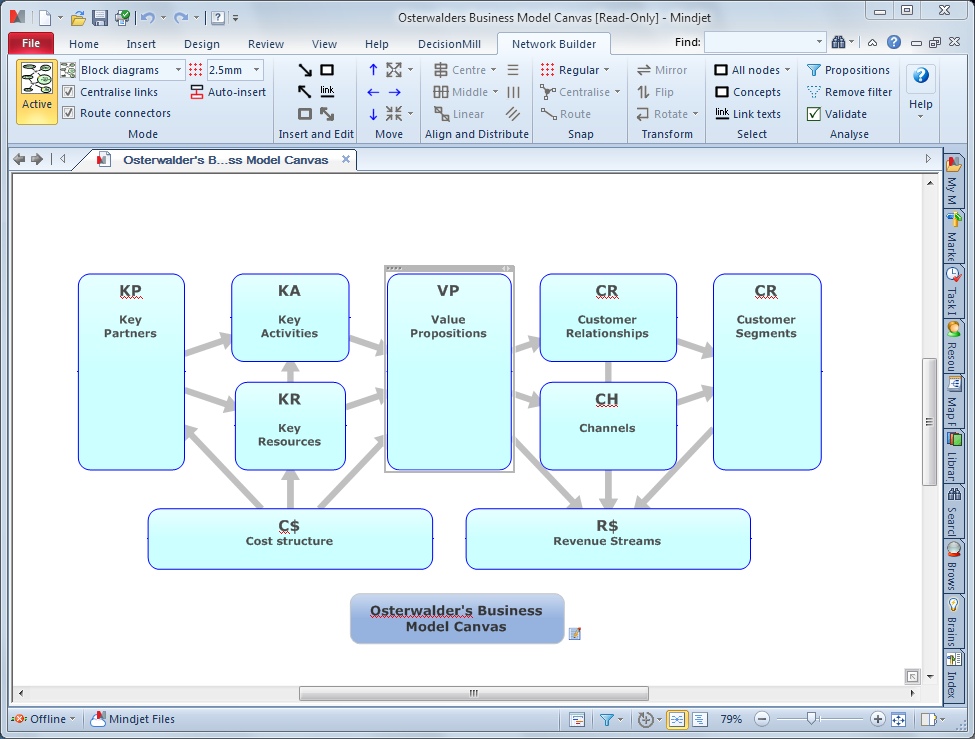Click the zoom slider handle

811,718
